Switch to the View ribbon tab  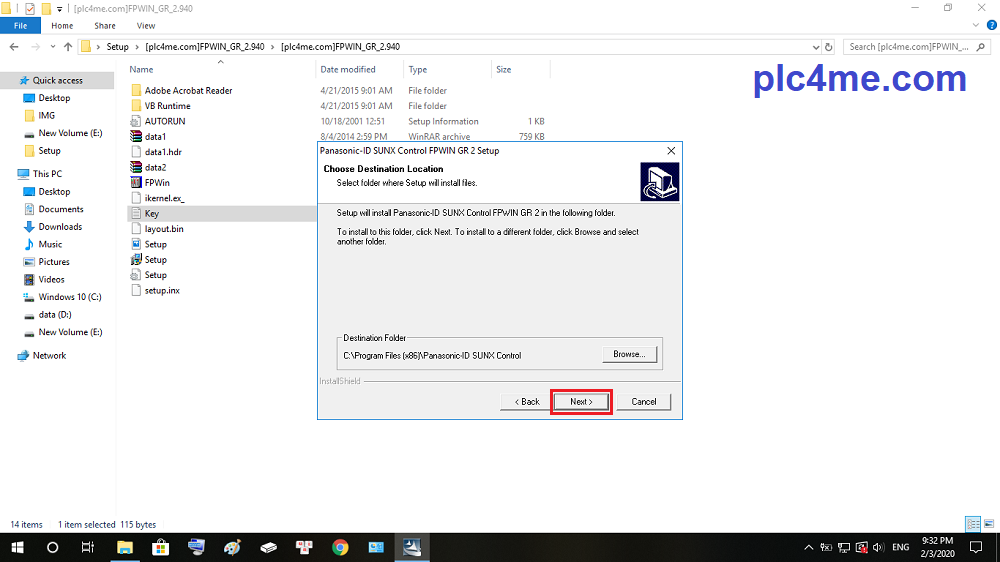click(x=145, y=25)
